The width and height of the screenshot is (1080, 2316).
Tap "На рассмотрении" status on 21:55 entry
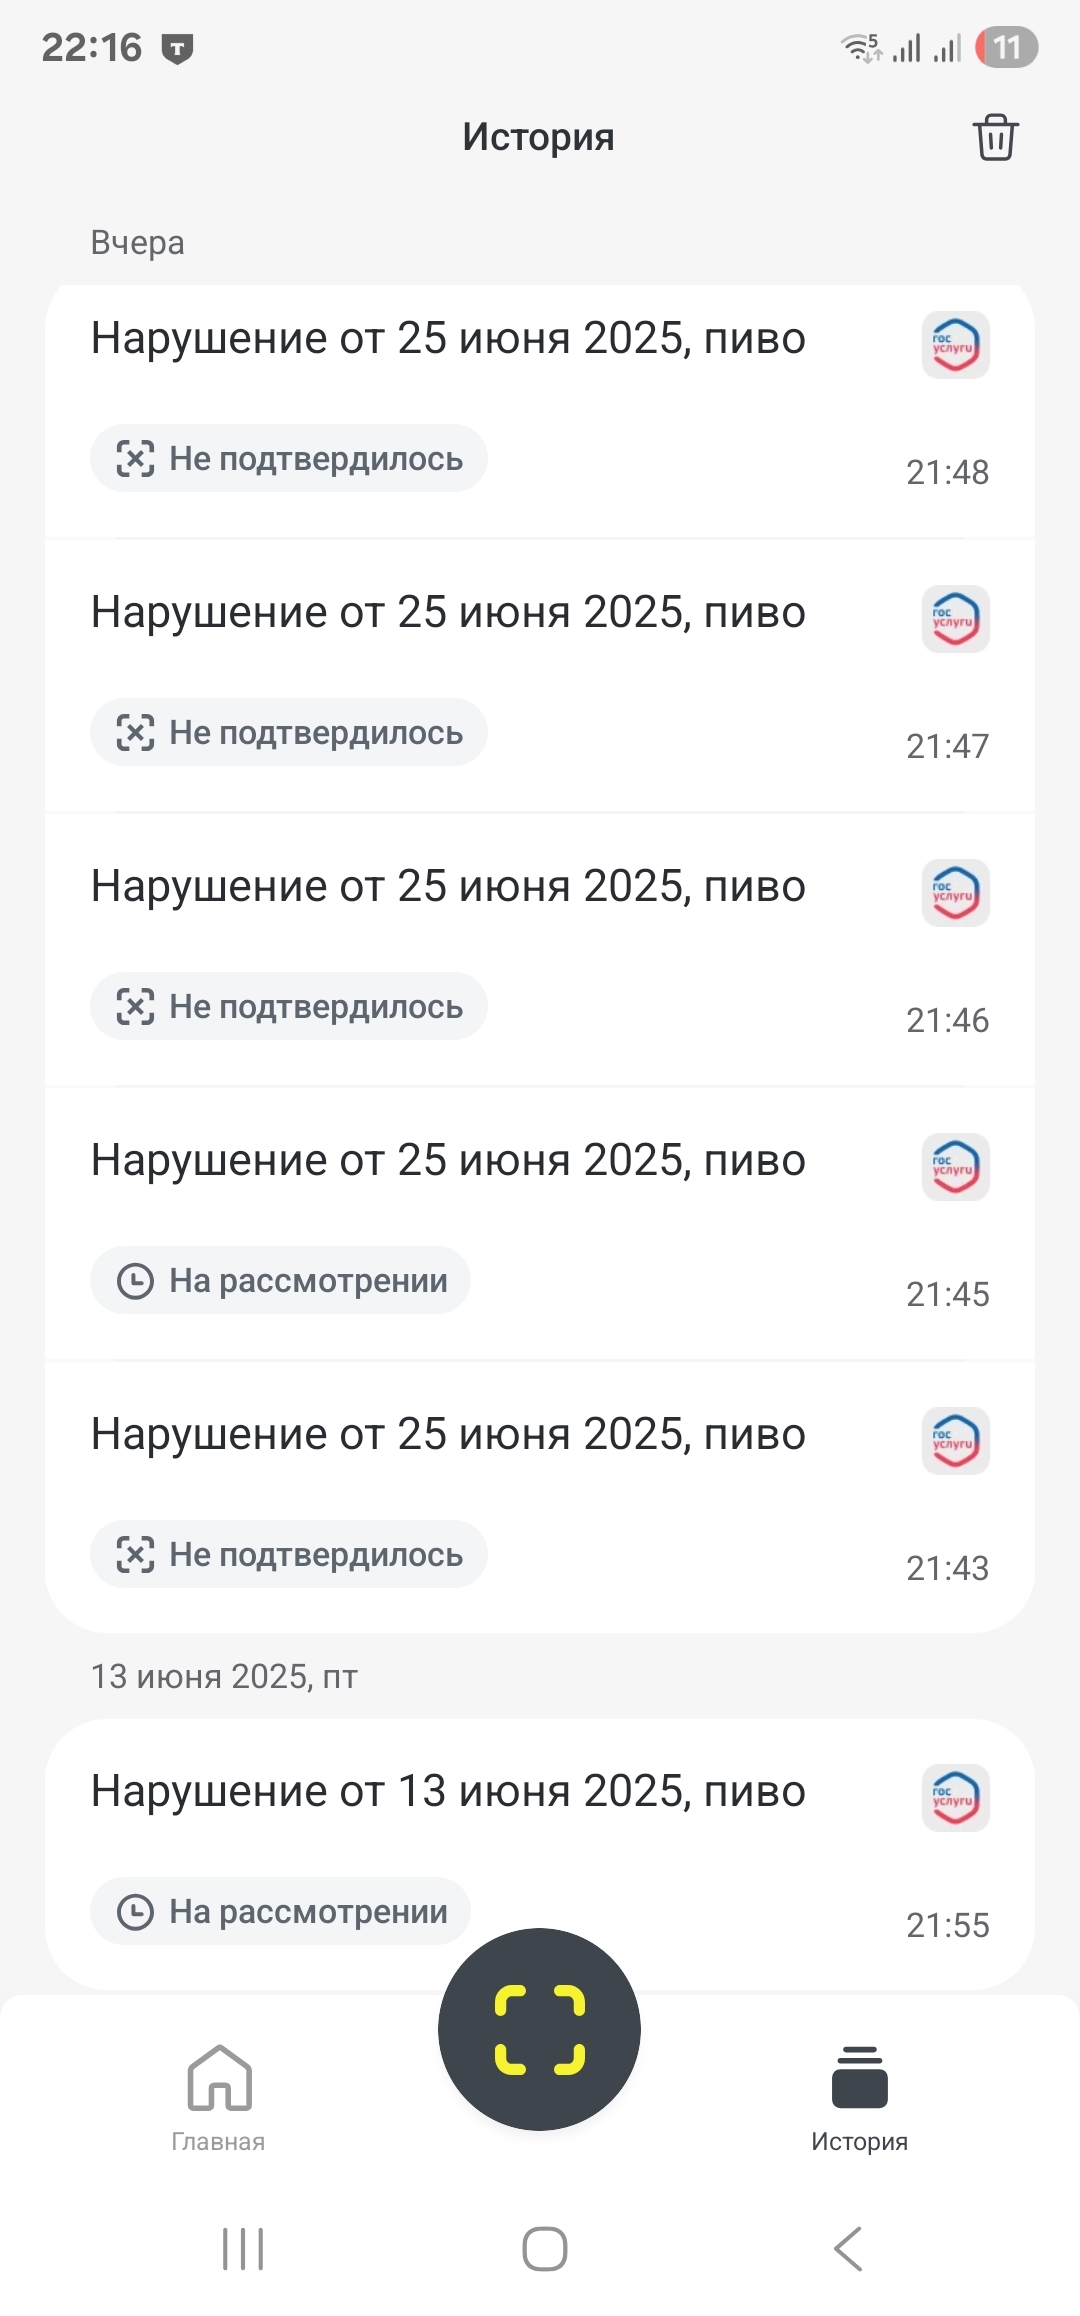[281, 1911]
